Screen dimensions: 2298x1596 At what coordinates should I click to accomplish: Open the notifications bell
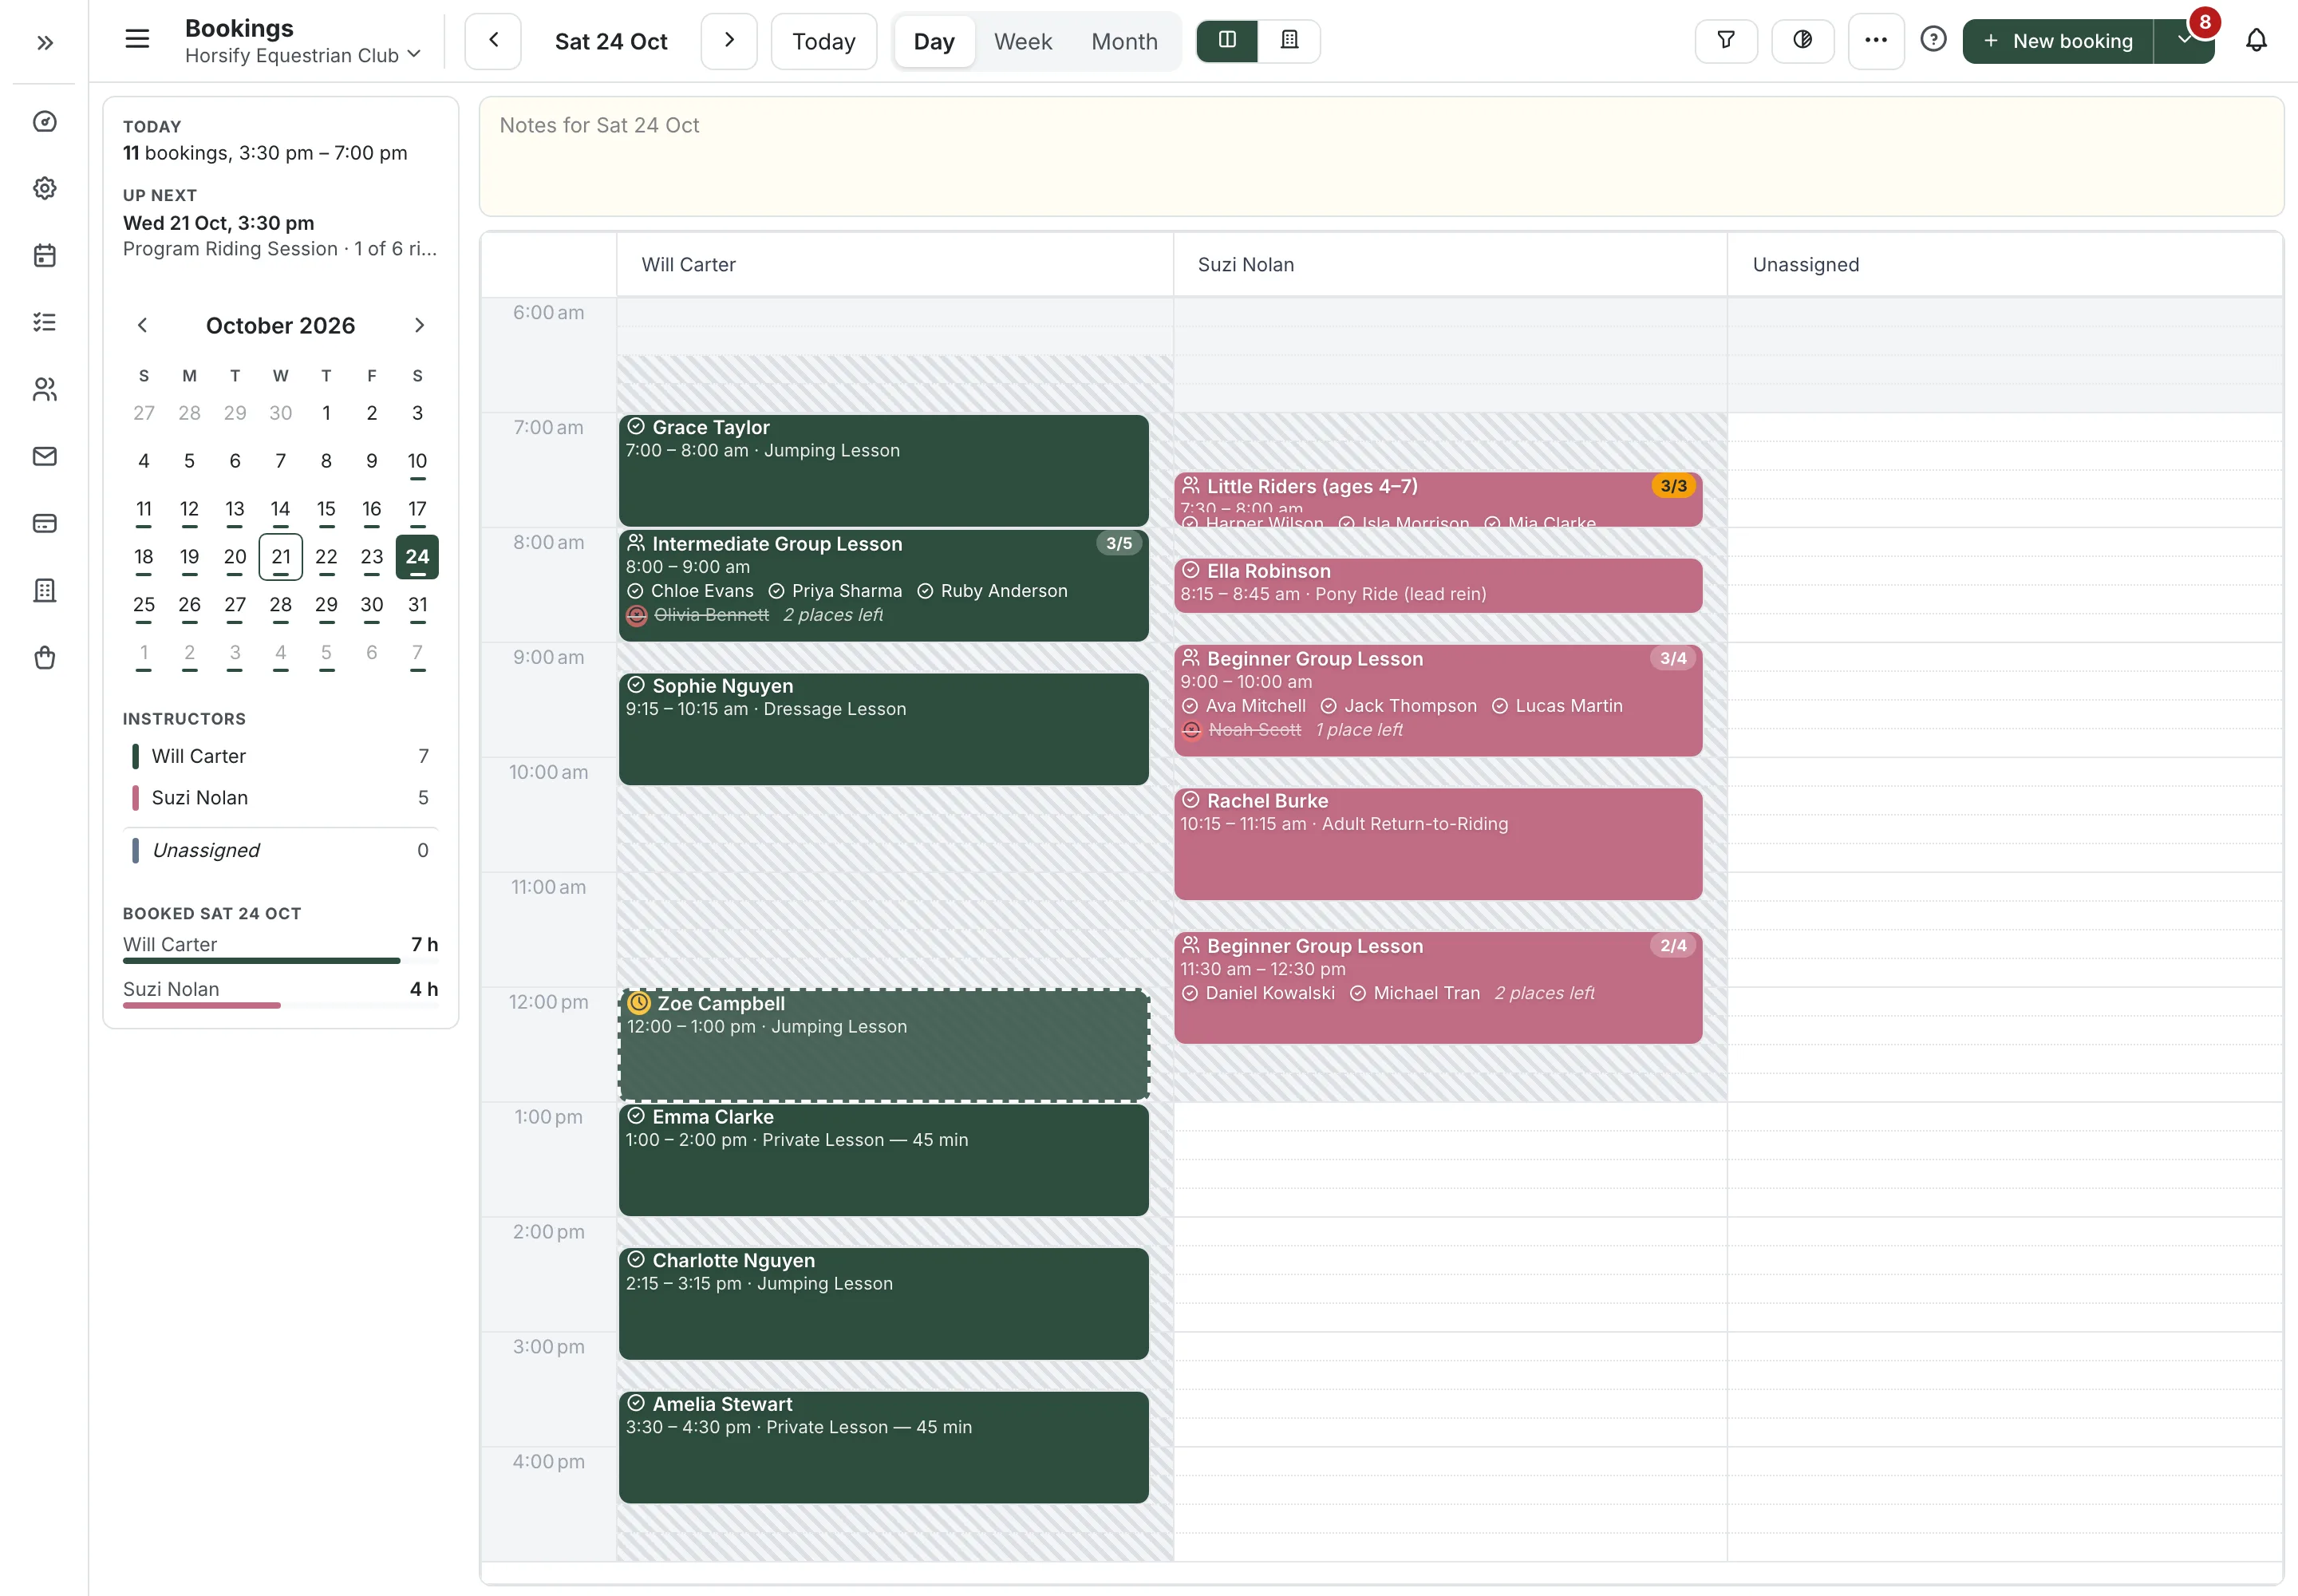[x=2256, y=41]
